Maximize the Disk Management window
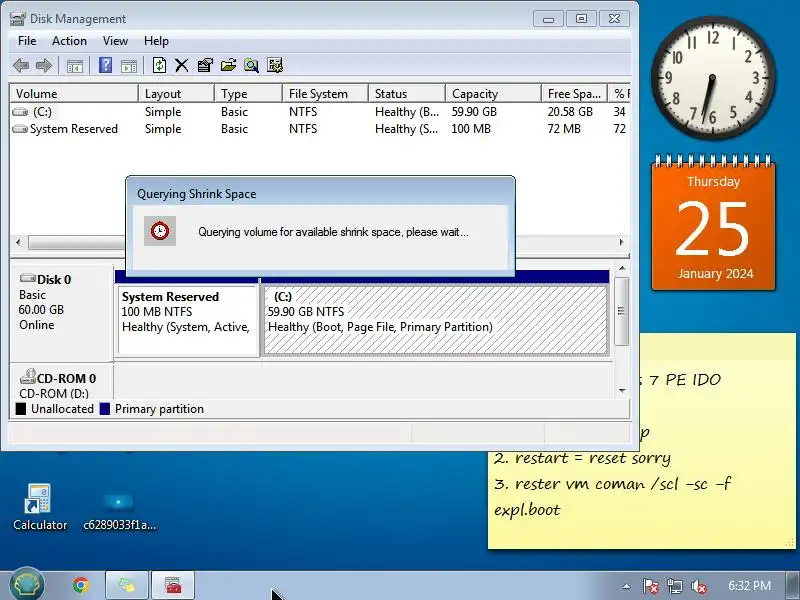Image resolution: width=800 pixels, height=600 pixels. (581, 19)
